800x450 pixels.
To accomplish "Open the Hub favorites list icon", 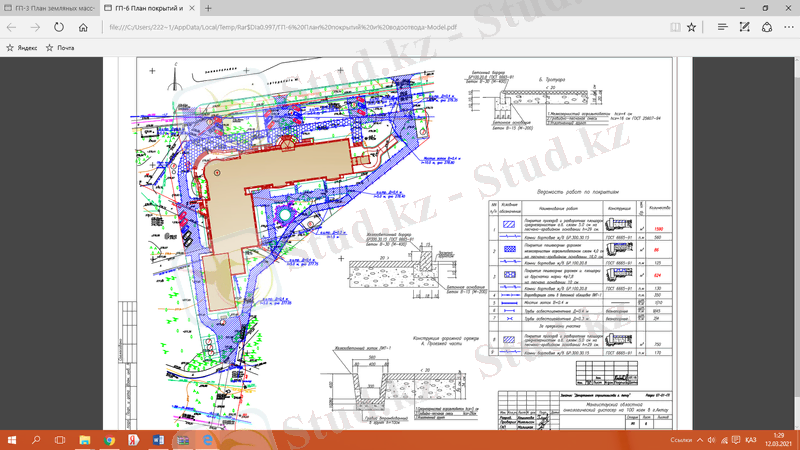I will [713, 29].
